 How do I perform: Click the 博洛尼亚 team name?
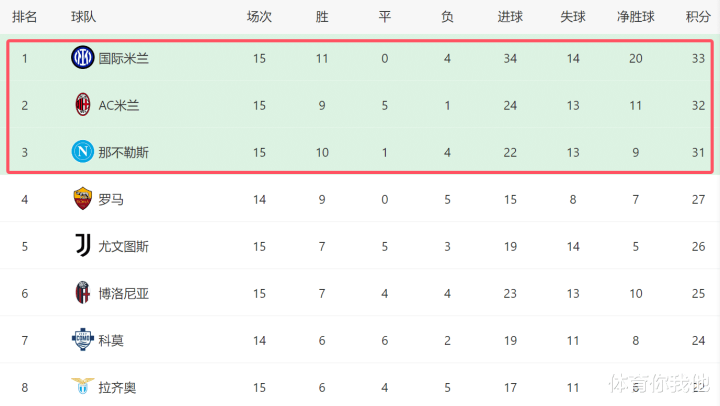[x=124, y=293]
